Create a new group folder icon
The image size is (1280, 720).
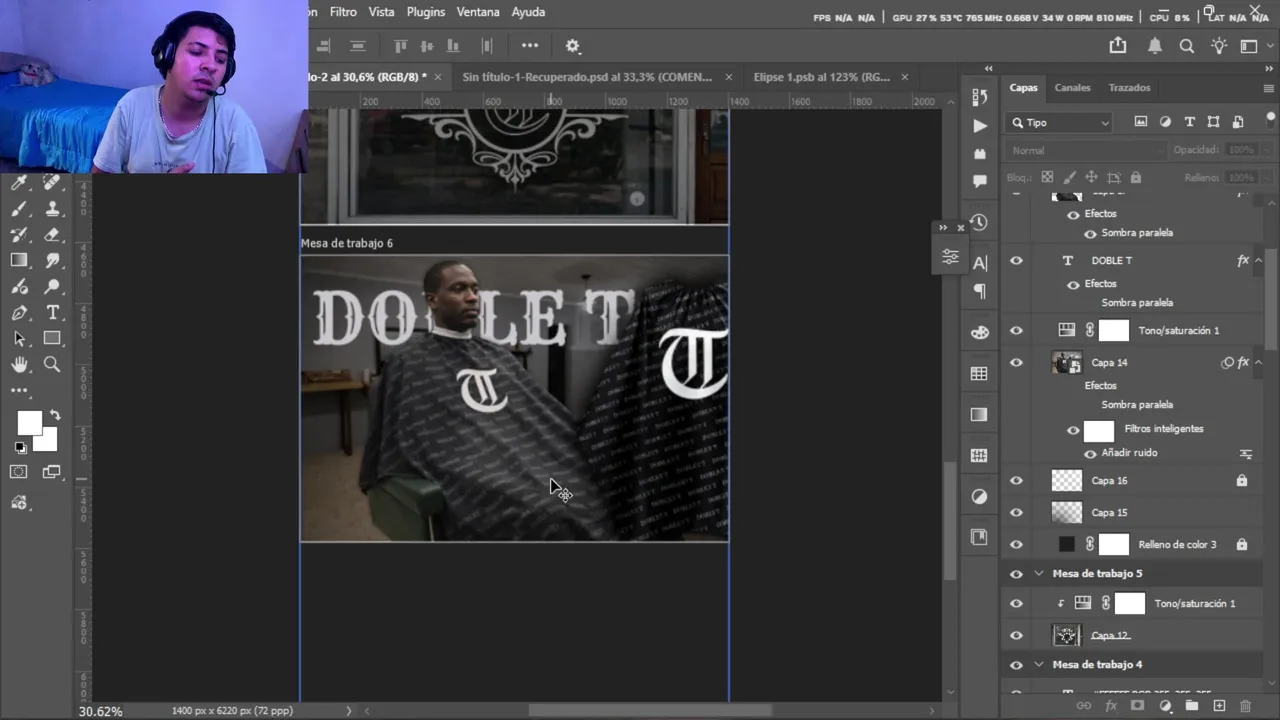pyautogui.click(x=1192, y=706)
